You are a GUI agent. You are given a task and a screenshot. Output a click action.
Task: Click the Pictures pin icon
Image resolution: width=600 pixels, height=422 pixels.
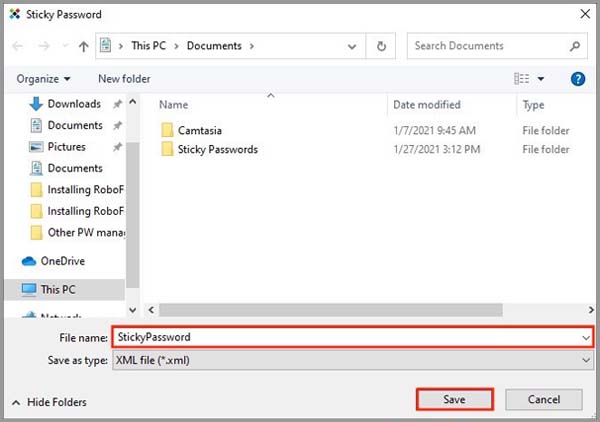[x=117, y=147]
